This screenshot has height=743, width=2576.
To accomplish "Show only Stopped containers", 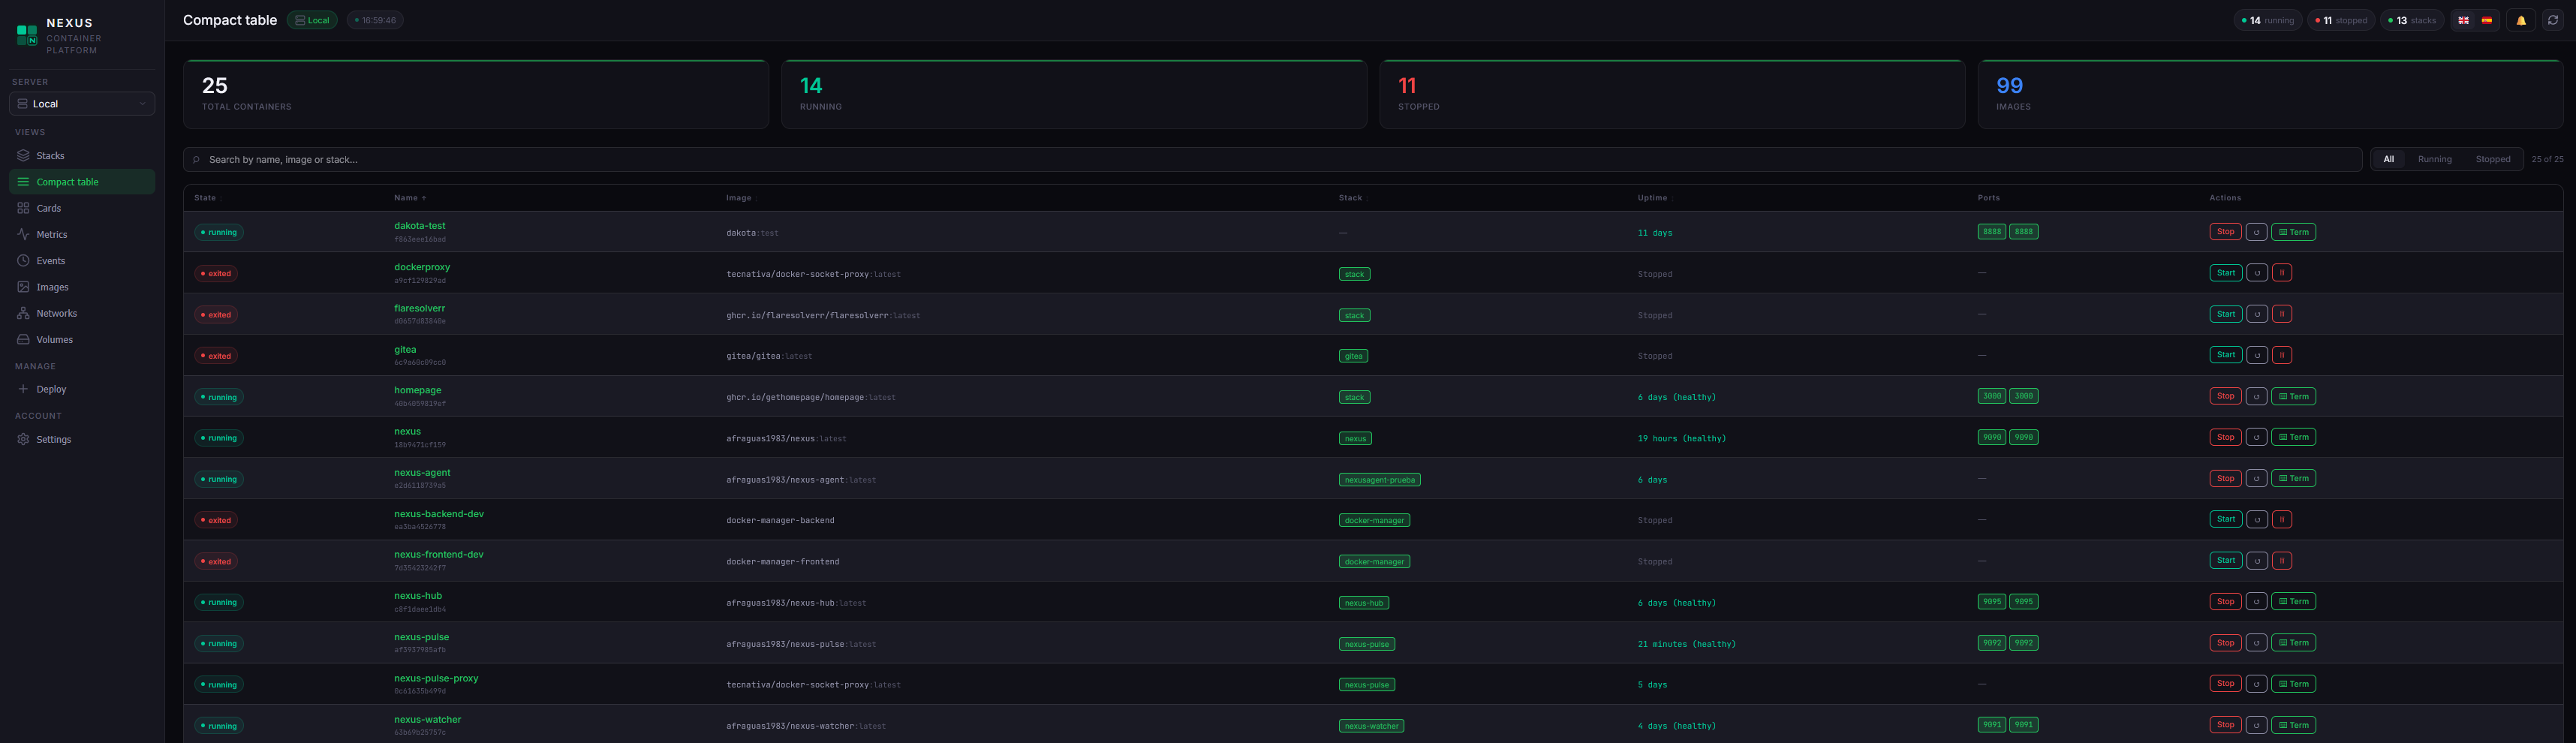I will coord(2492,159).
